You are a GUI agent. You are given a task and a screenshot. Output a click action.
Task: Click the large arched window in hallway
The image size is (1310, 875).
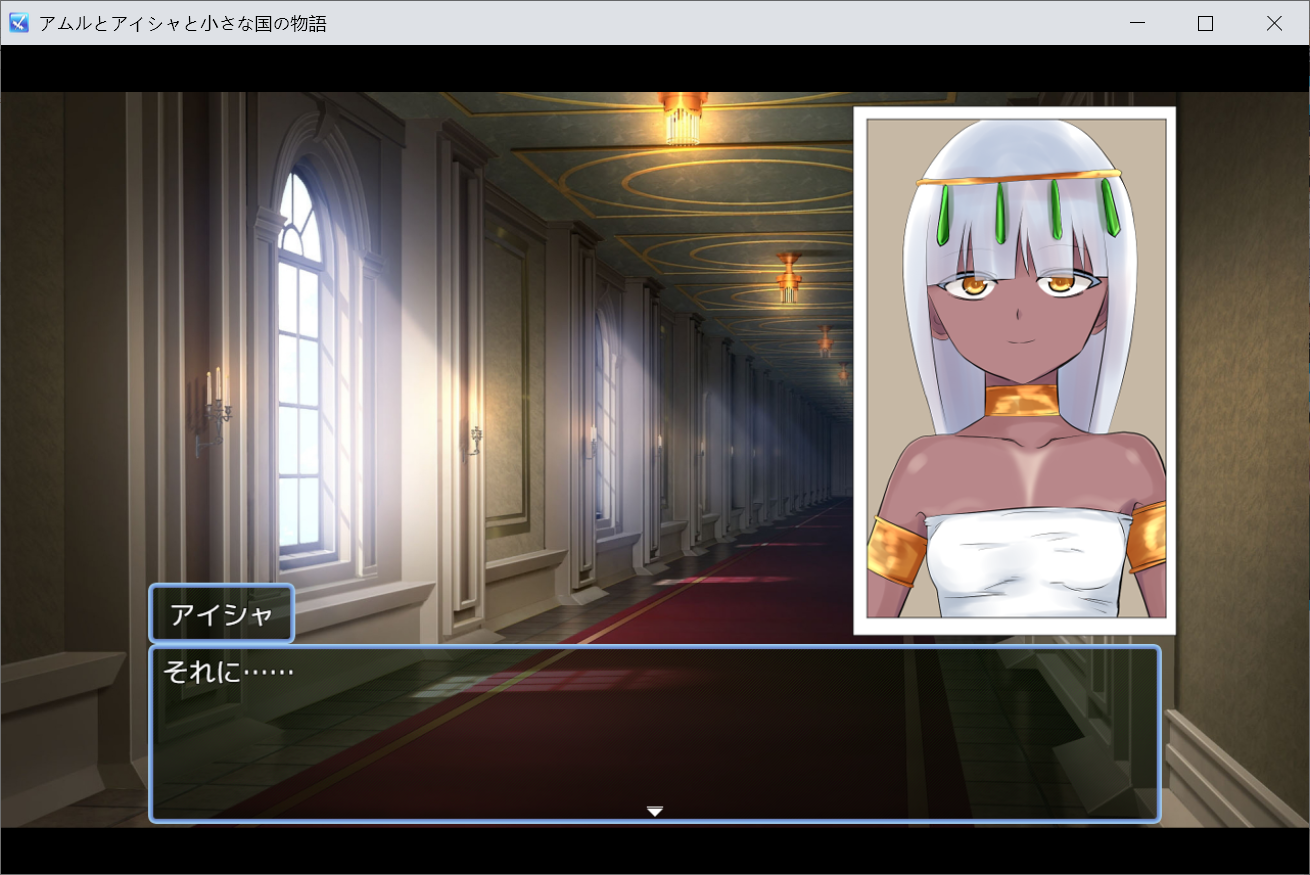[301, 370]
